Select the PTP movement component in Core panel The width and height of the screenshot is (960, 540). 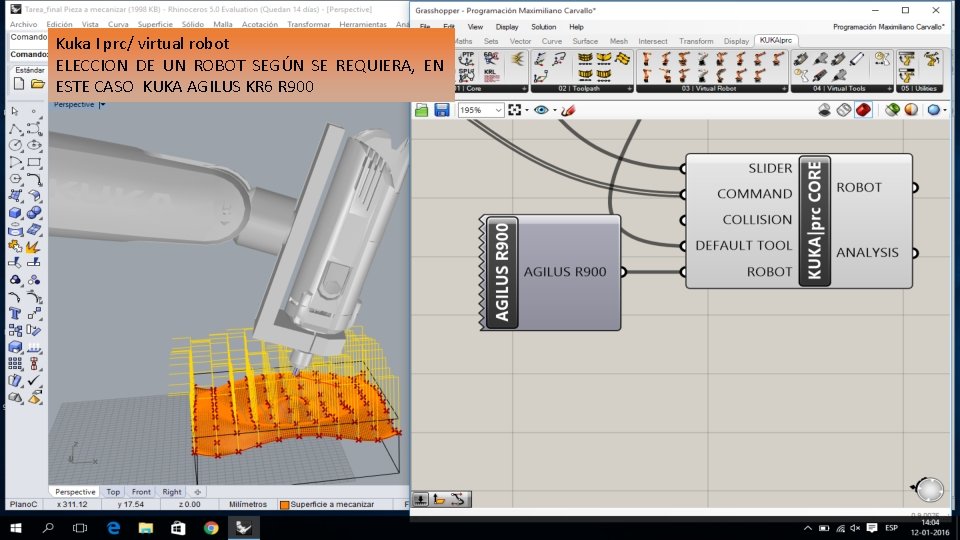[467, 59]
